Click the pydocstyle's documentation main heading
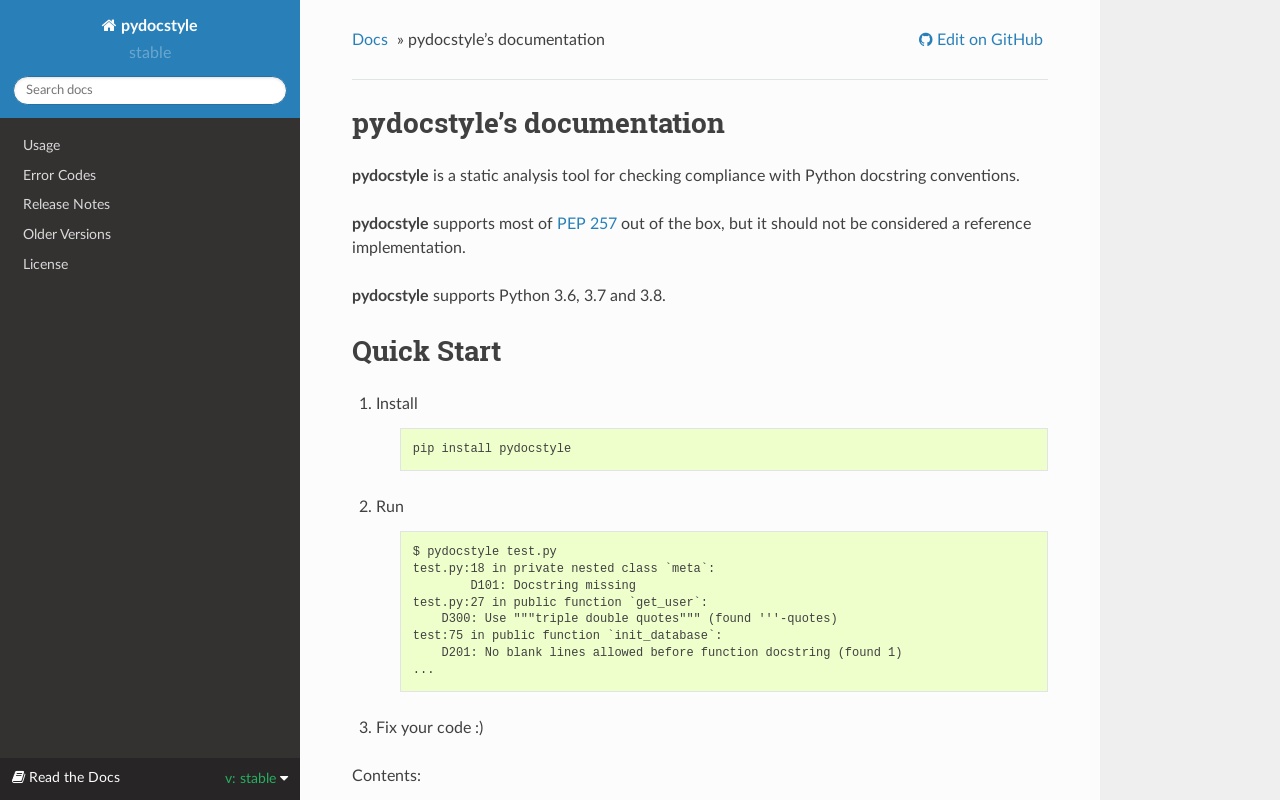Viewport: 1280px width, 800px height. pyautogui.click(x=538, y=124)
